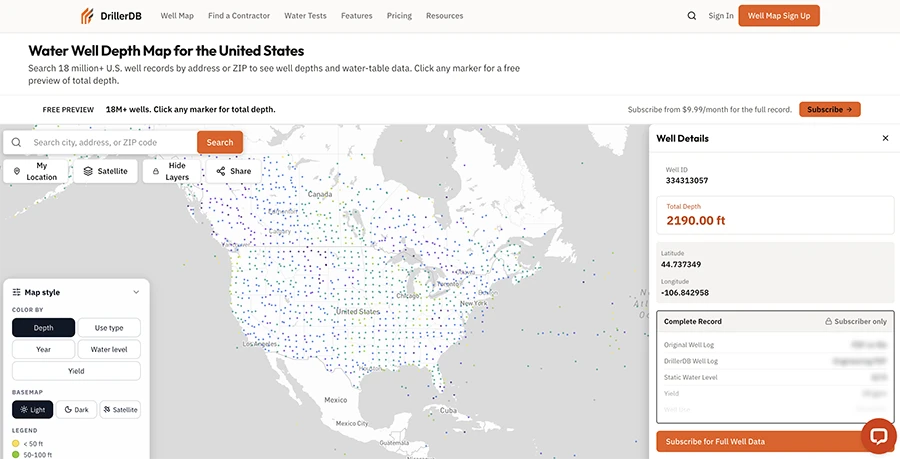900x459 pixels.
Task: Select the Satellite basemap option
Action: [120, 410]
